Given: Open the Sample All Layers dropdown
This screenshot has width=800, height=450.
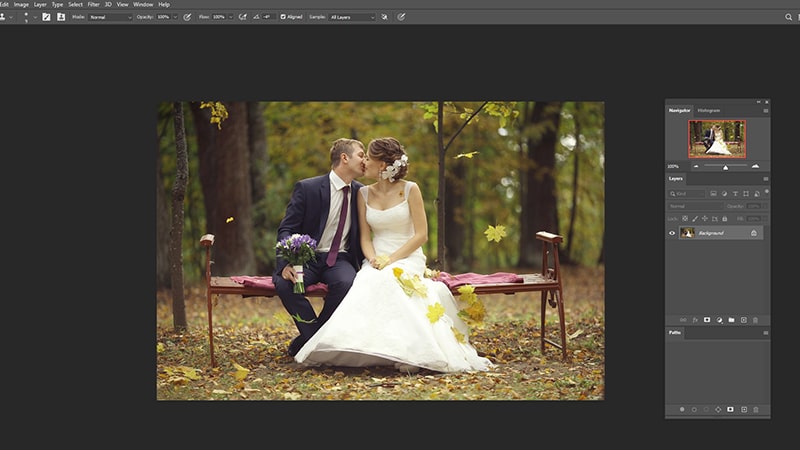Looking at the screenshot, I should [x=353, y=17].
